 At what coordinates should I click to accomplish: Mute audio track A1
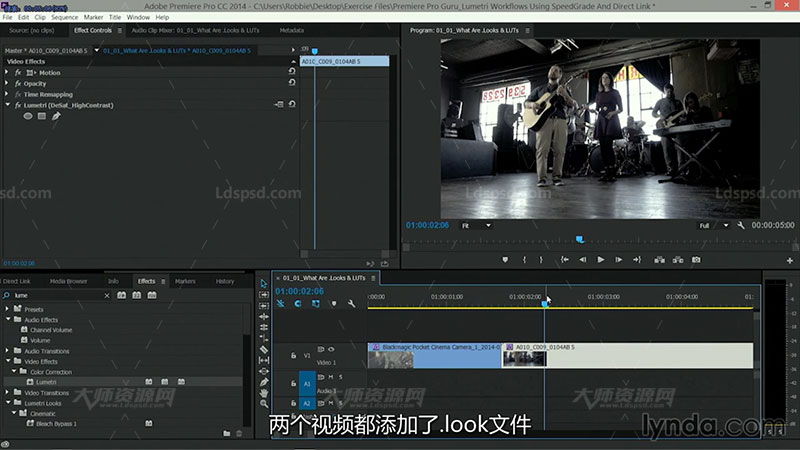[x=331, y=377]
